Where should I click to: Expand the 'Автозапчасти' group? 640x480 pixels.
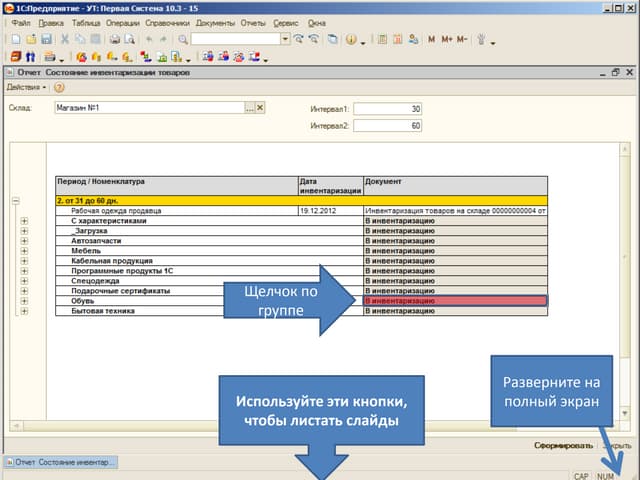tap(24, 241)
